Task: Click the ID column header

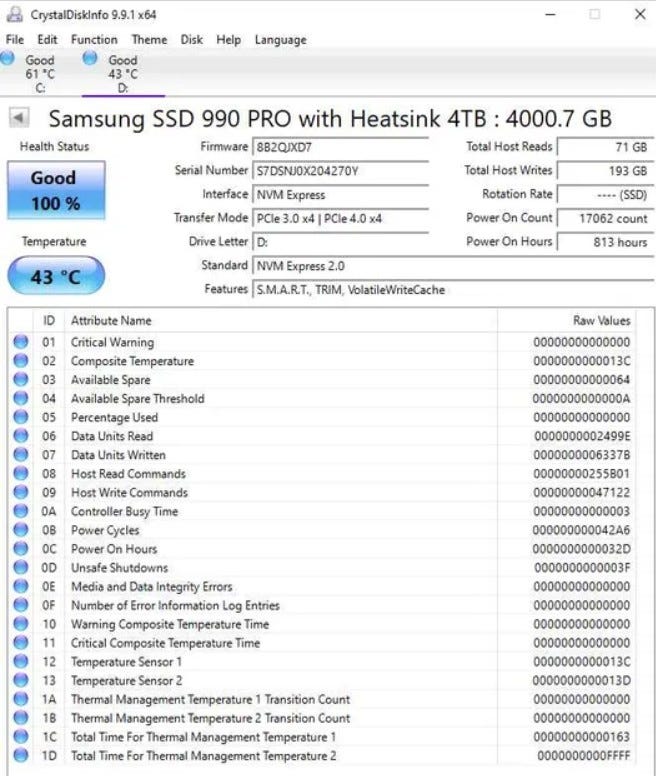Action: (48, 321)
